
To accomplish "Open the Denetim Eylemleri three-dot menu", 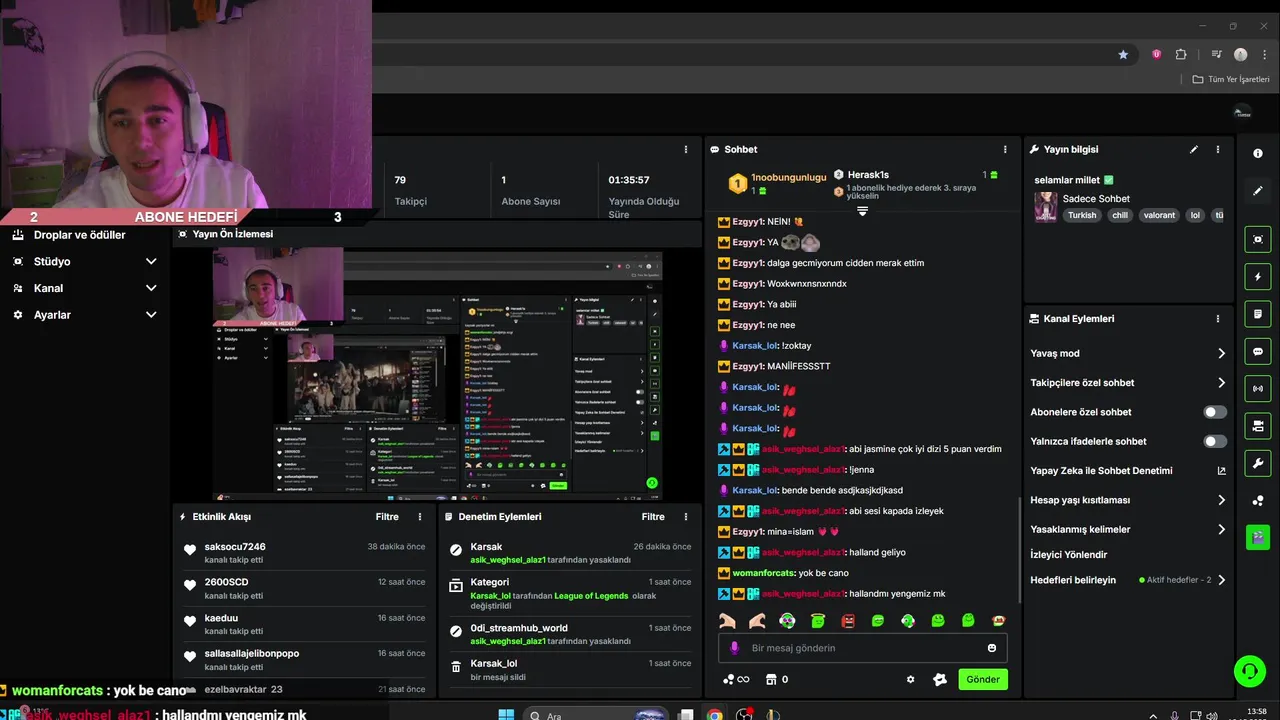I will (686, 517).
